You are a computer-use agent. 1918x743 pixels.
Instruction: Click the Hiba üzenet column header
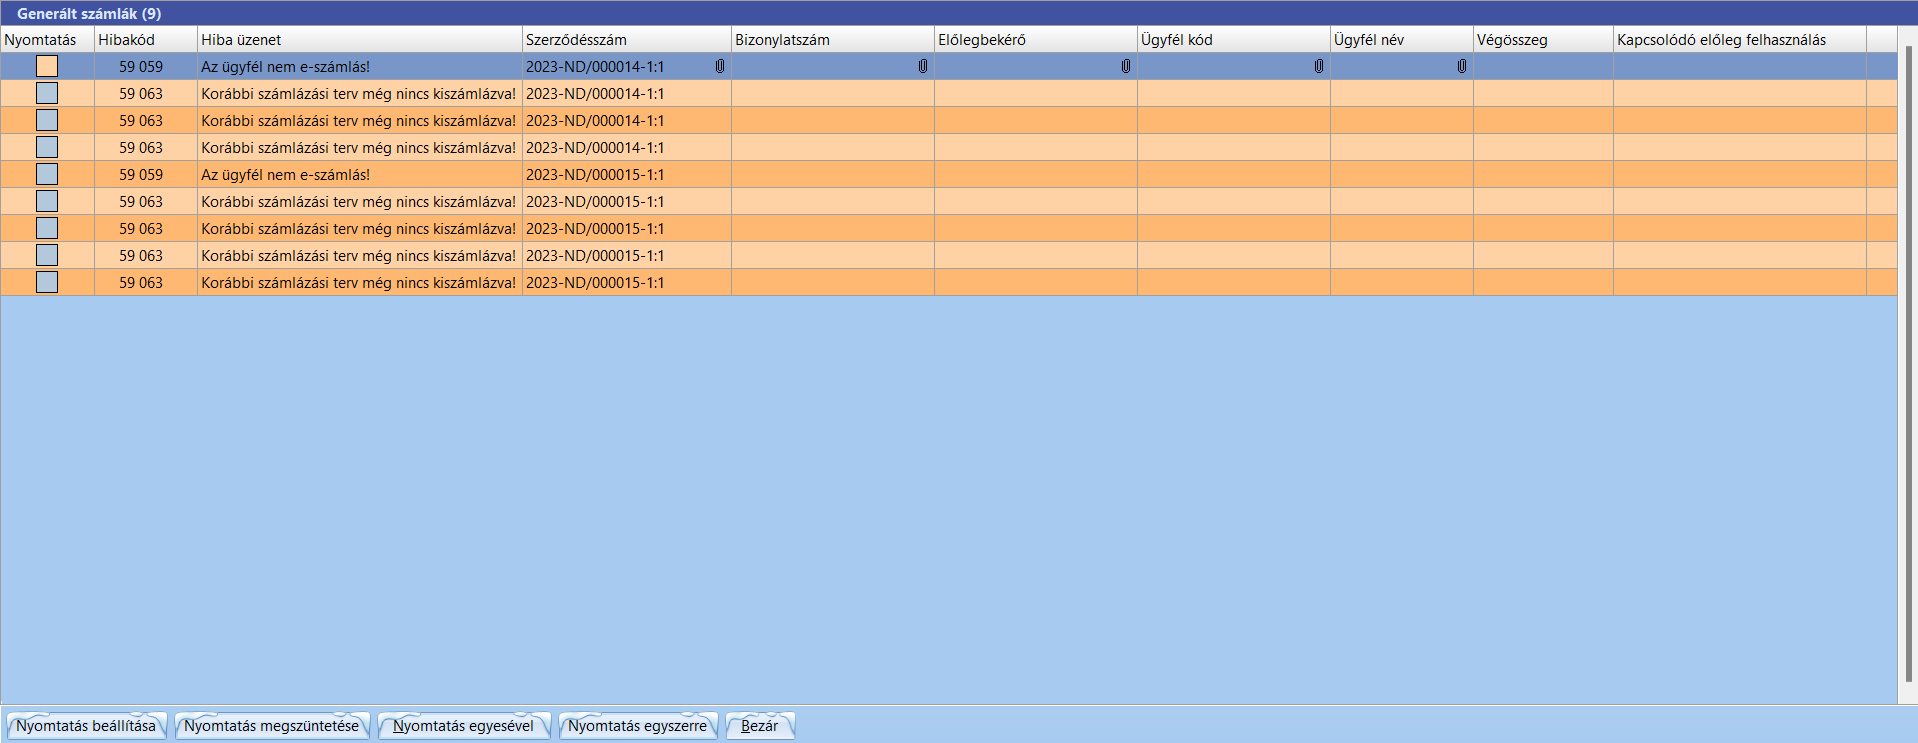click(360, 40)
